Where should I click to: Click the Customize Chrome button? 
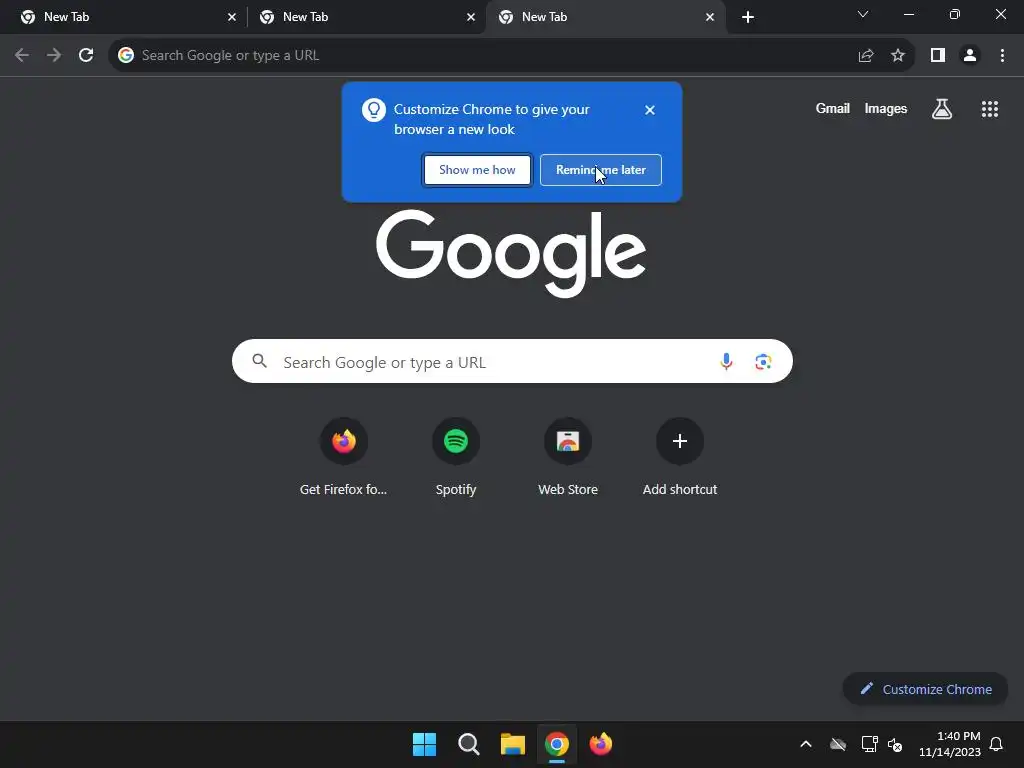925,689
